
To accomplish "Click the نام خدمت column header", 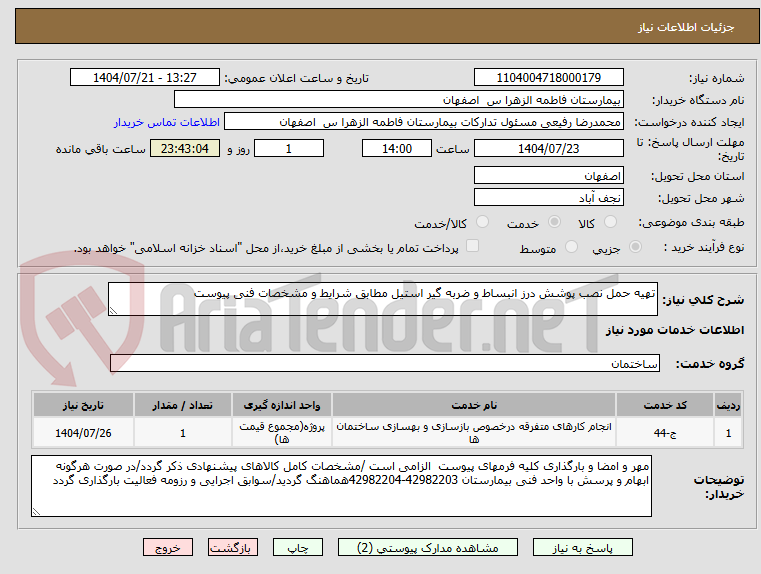I will point(474,405).
